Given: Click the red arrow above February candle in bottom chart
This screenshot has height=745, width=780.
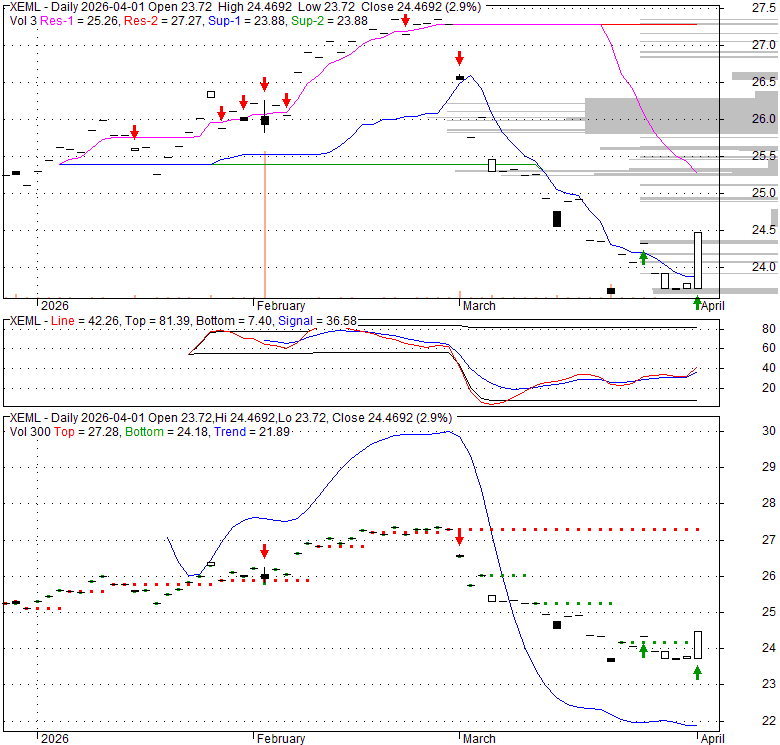Looking at the screenshot, I should [264, 551].
